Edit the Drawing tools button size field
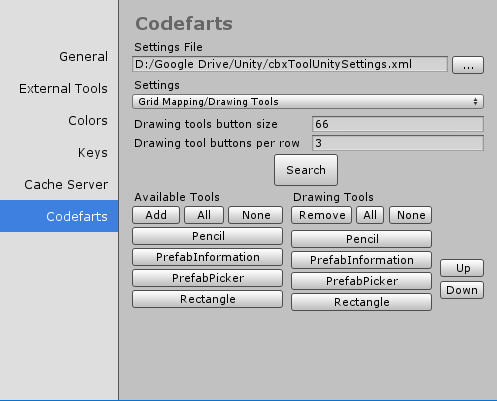Viewport: 497px width, 401px height. pos(398,124)
